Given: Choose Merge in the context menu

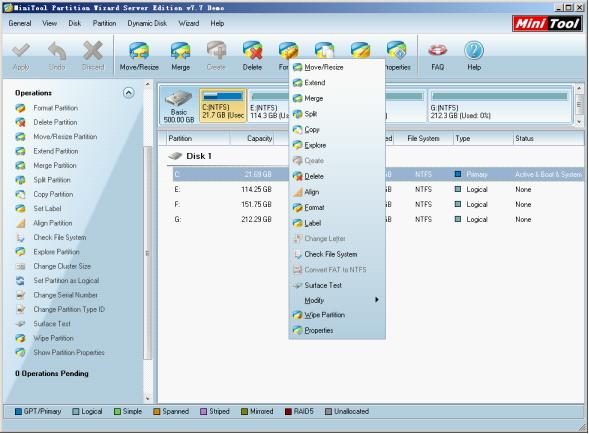Looking at the screenshot, I should point(337,98).
